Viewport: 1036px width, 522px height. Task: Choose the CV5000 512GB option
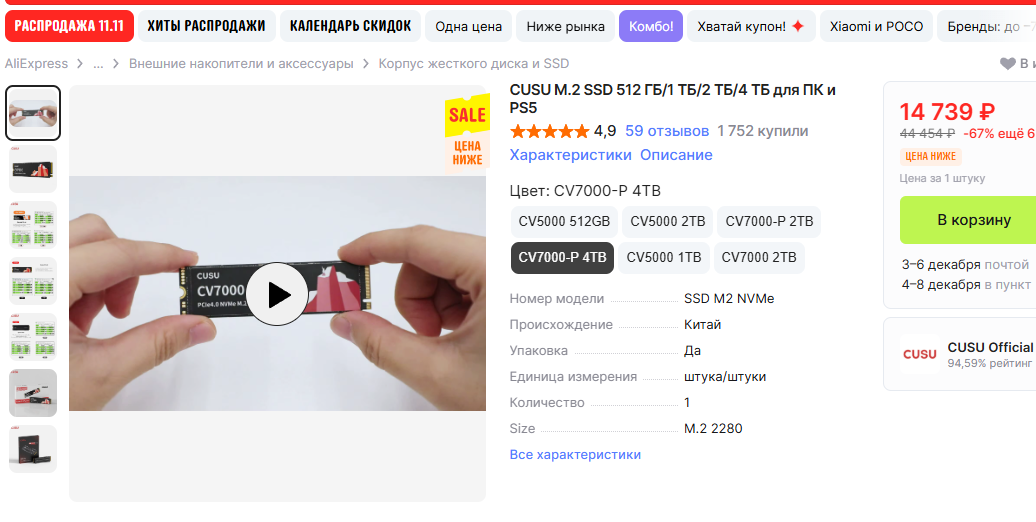pyautogui.click(x=564, y=221)
